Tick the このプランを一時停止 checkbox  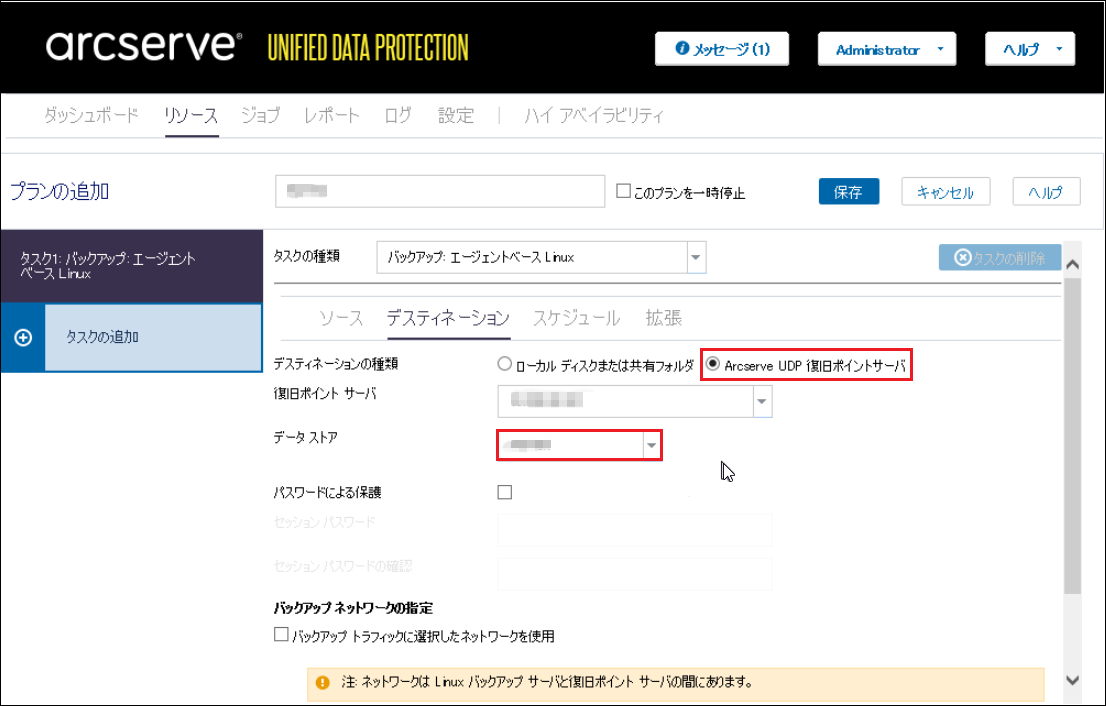[x=623, y=191]
